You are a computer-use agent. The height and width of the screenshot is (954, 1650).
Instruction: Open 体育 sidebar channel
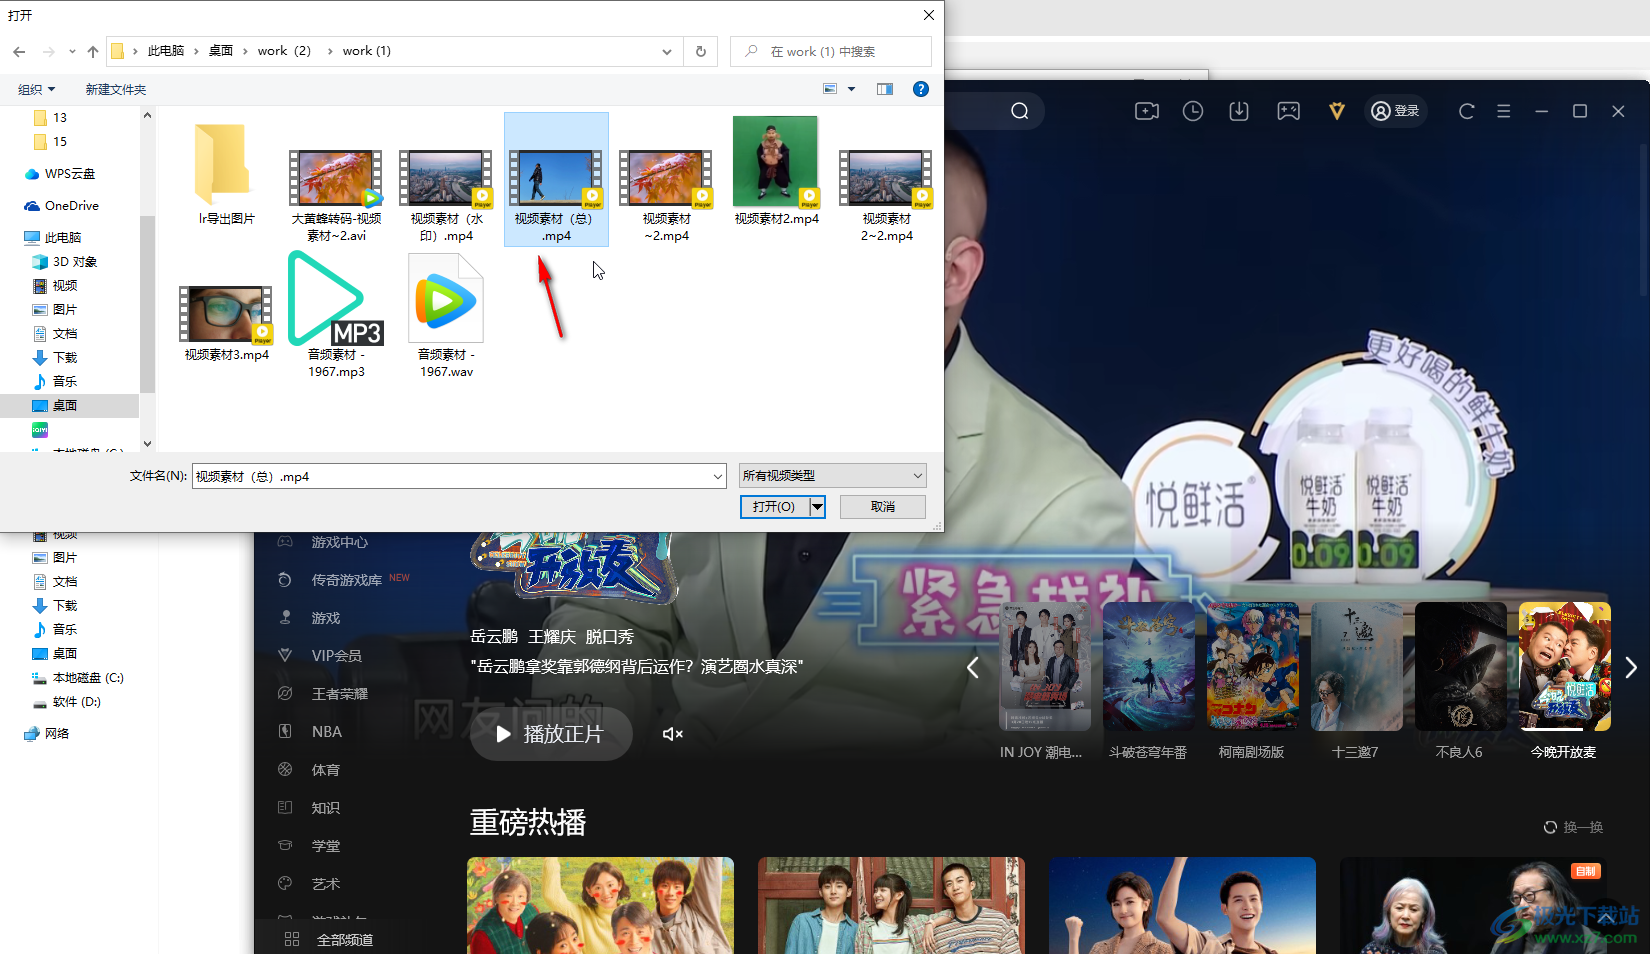click(x=325, y=770)
